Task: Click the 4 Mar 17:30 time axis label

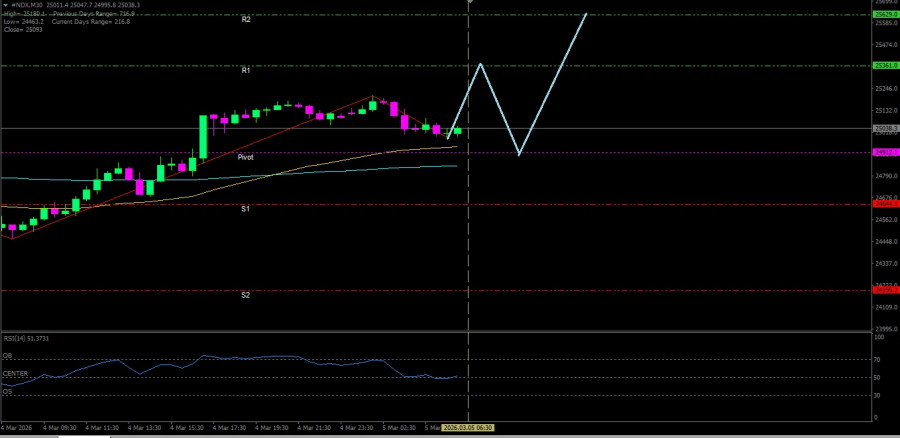Action: [229, 427]
